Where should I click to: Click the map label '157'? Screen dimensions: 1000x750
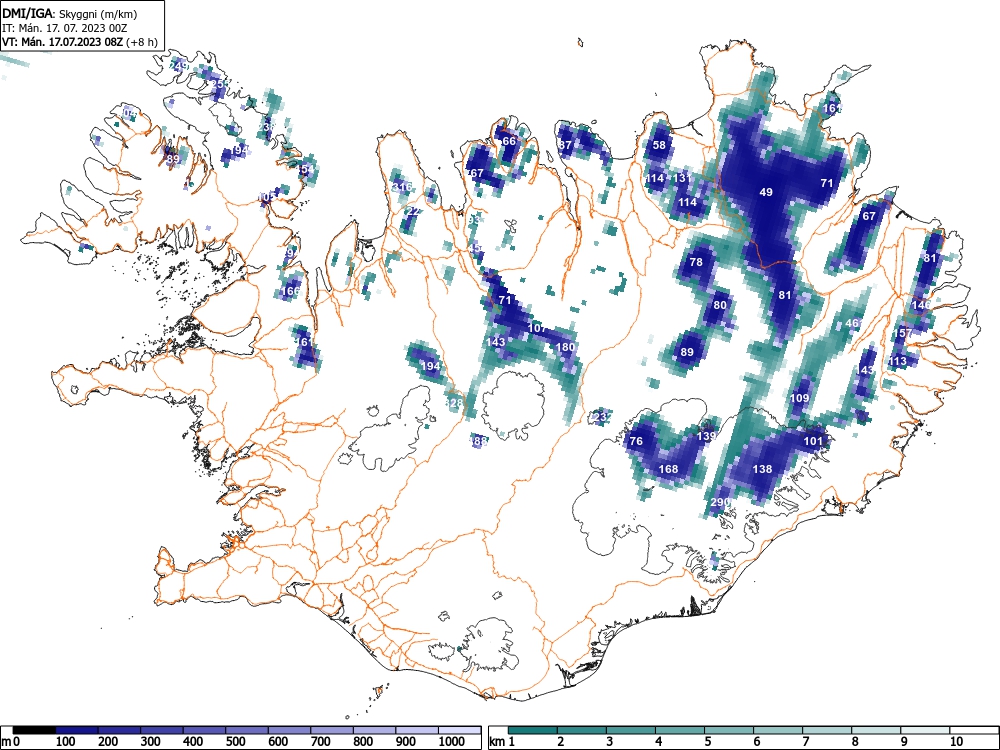(x=902, y=333)
